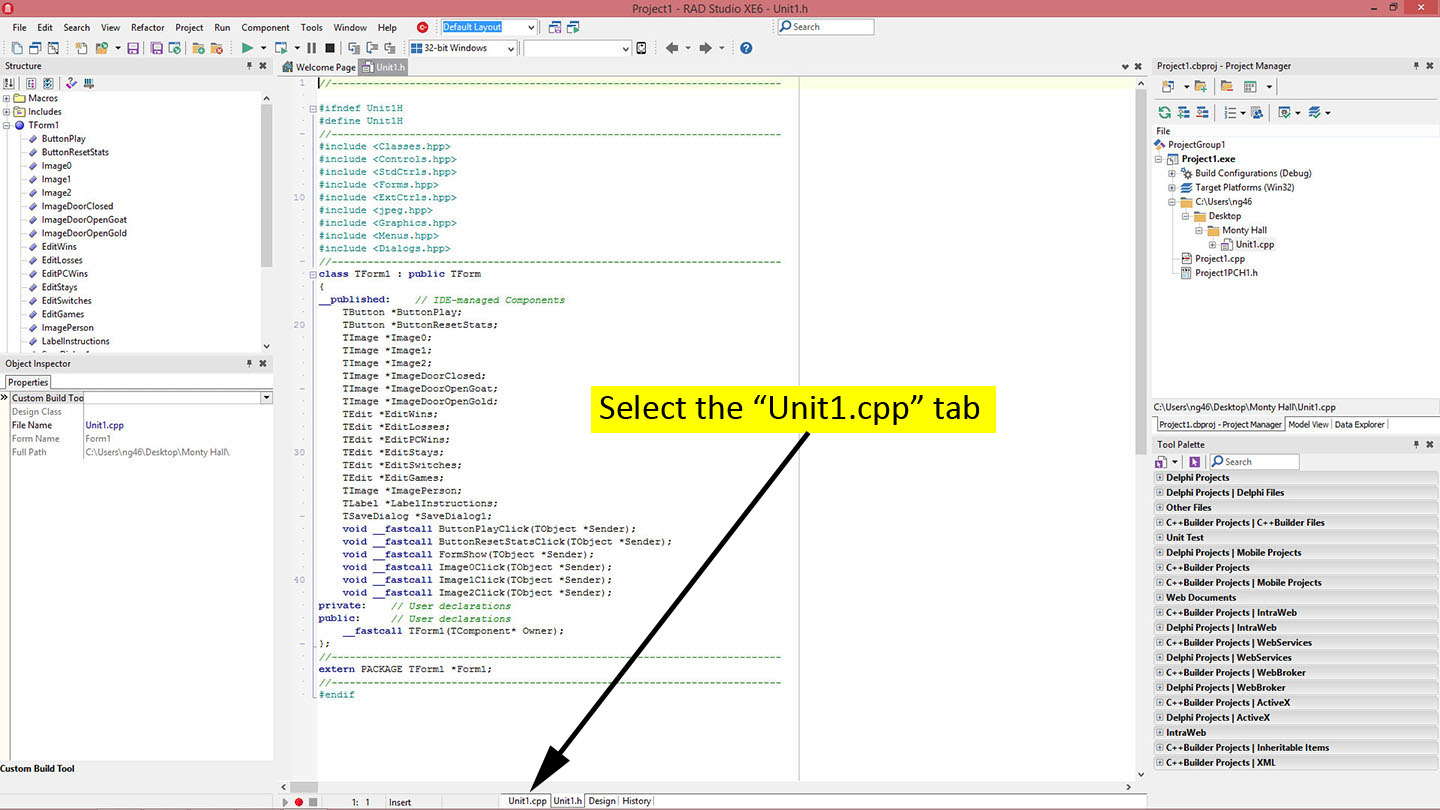1440x810 pixels.
Task: Expand the Web Documents palette category
Action: 1160,598
